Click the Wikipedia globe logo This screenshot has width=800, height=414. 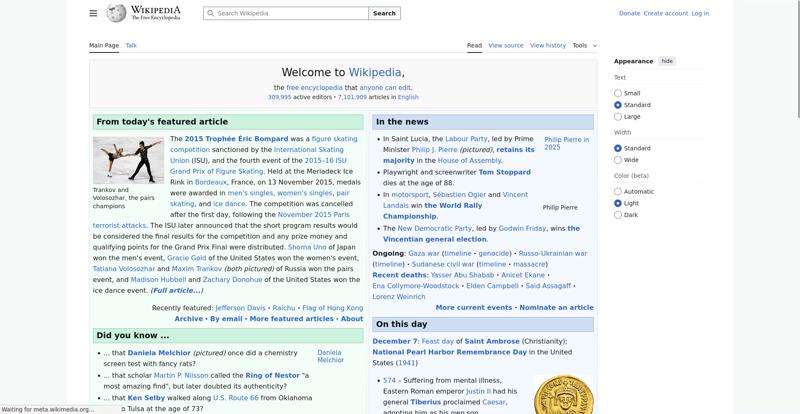click(116, 13)
